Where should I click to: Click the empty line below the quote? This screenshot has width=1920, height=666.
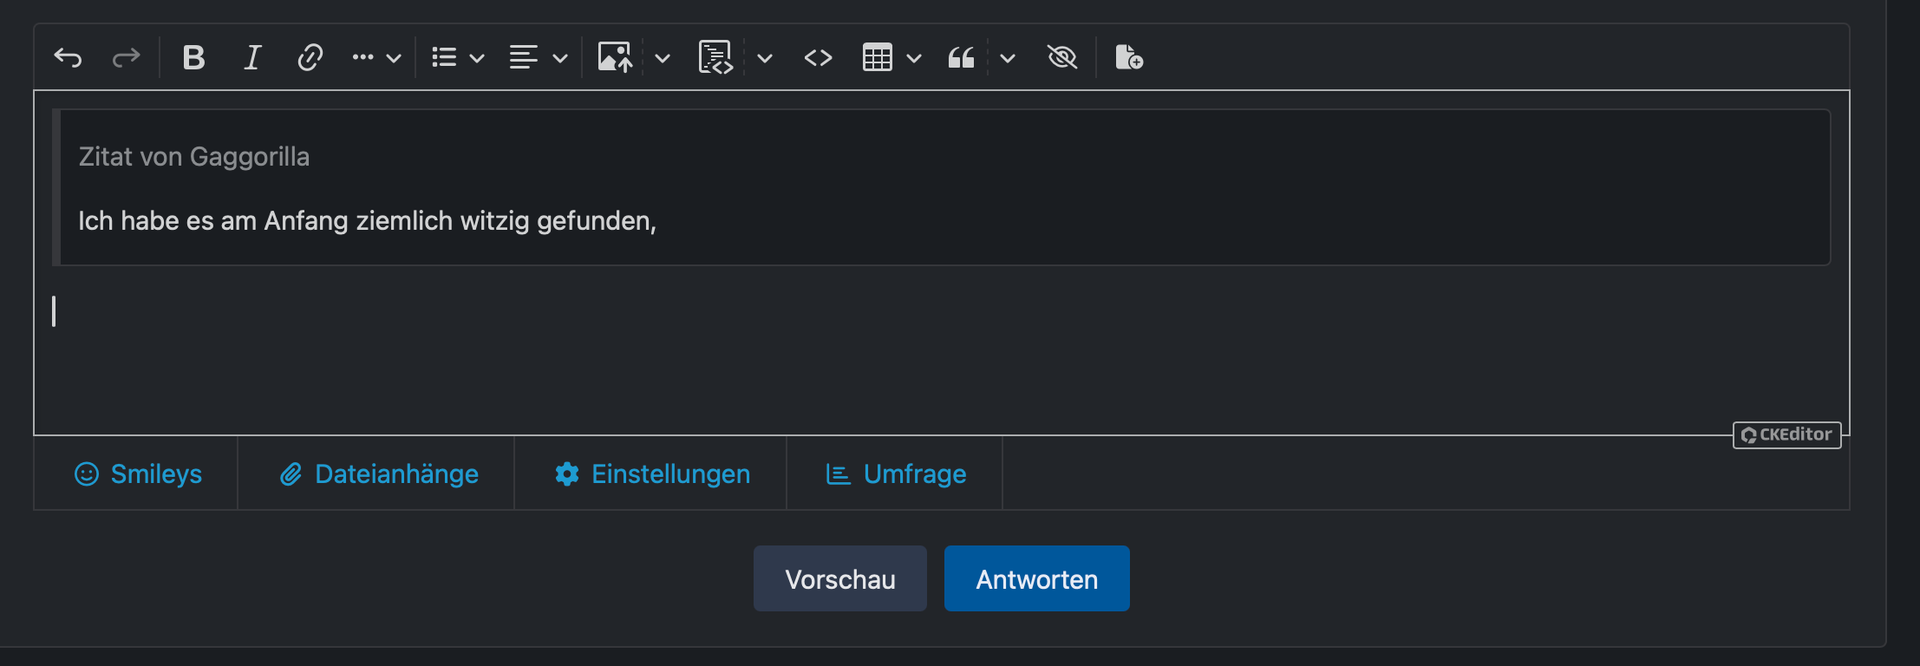900,312
